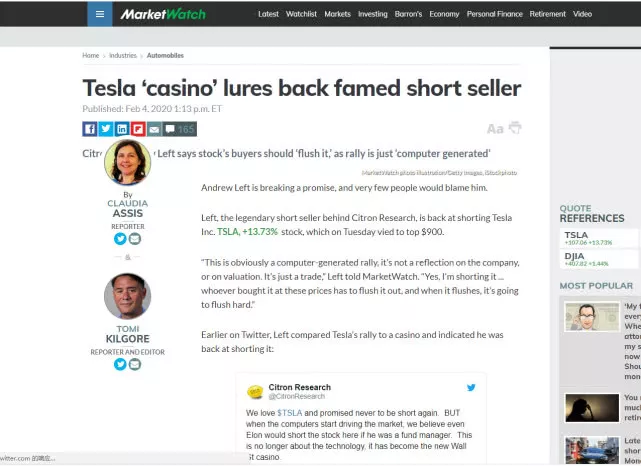641x466 pixels.
Task: Print the article with printer icon
Action: click(x=515, y=128)
